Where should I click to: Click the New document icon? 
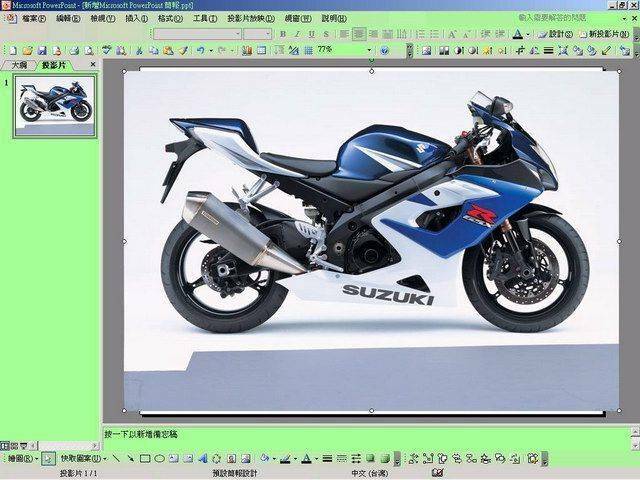tap(13, 50)
